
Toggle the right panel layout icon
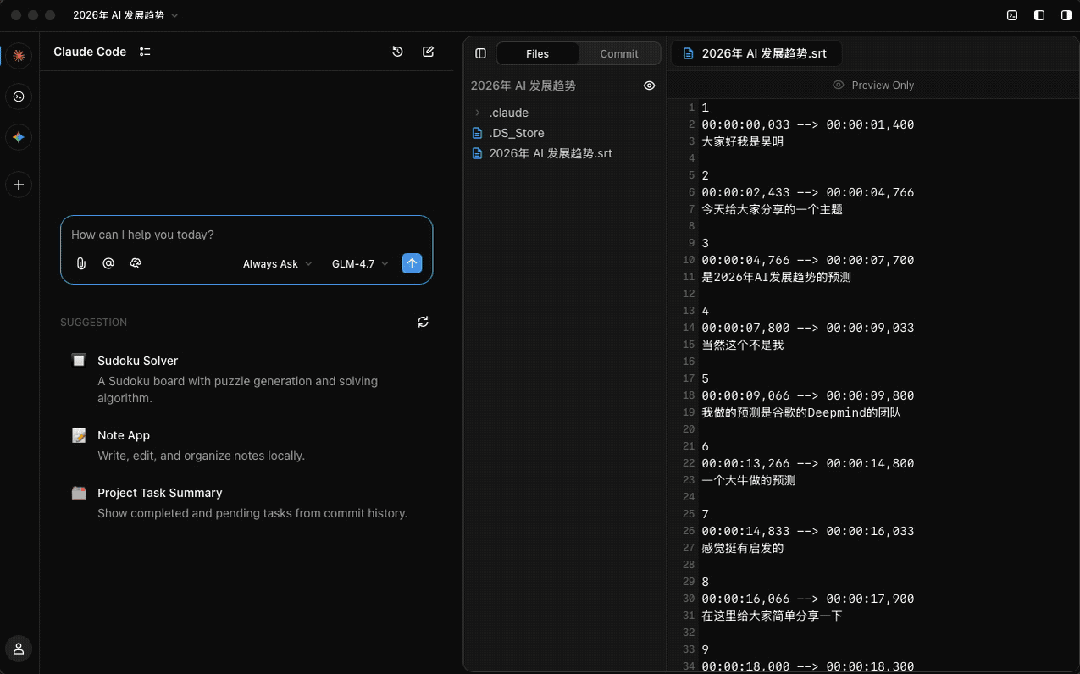pos(1066,15)
